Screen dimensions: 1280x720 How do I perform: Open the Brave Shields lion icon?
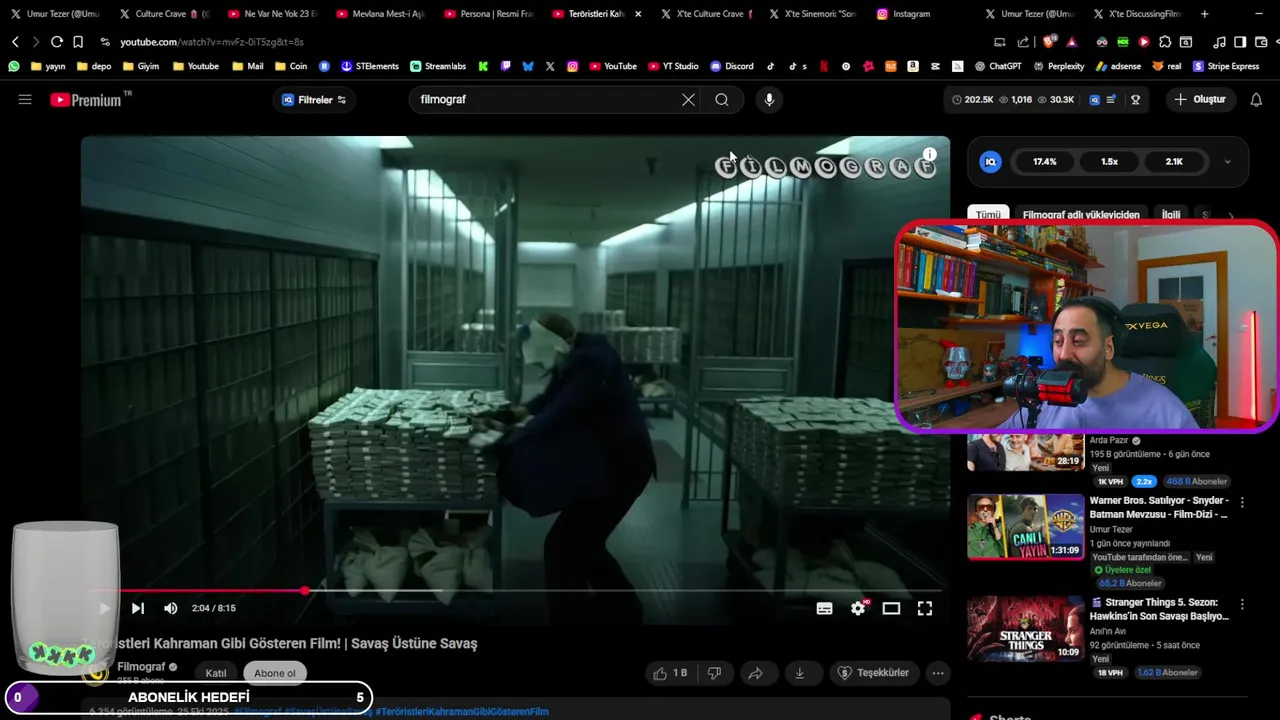(x=1047, y=42)
